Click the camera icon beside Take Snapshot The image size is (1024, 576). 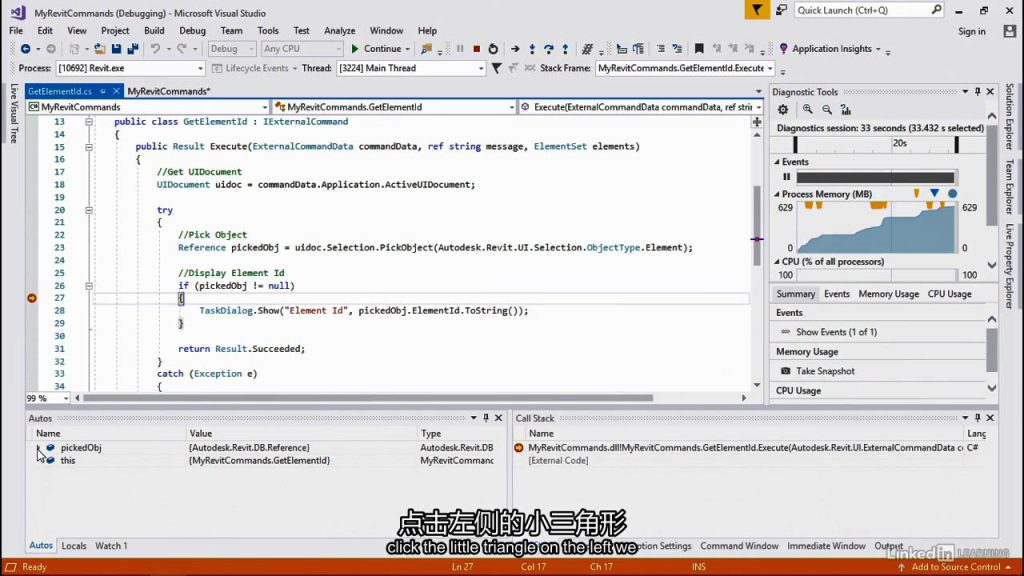coord(786,371)
